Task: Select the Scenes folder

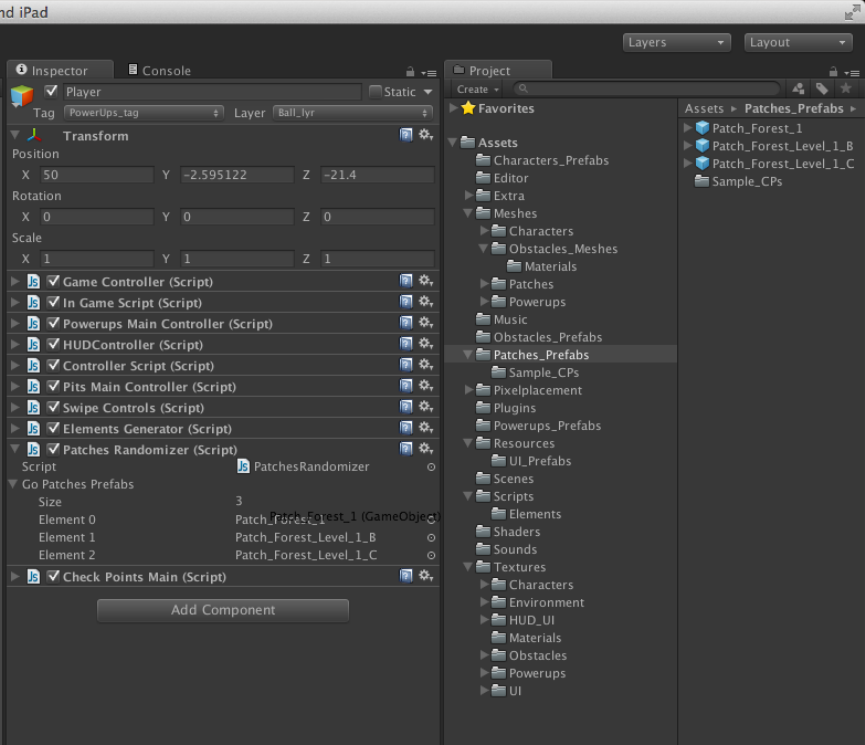Action: pyautogui.click(x=513, y=478)
